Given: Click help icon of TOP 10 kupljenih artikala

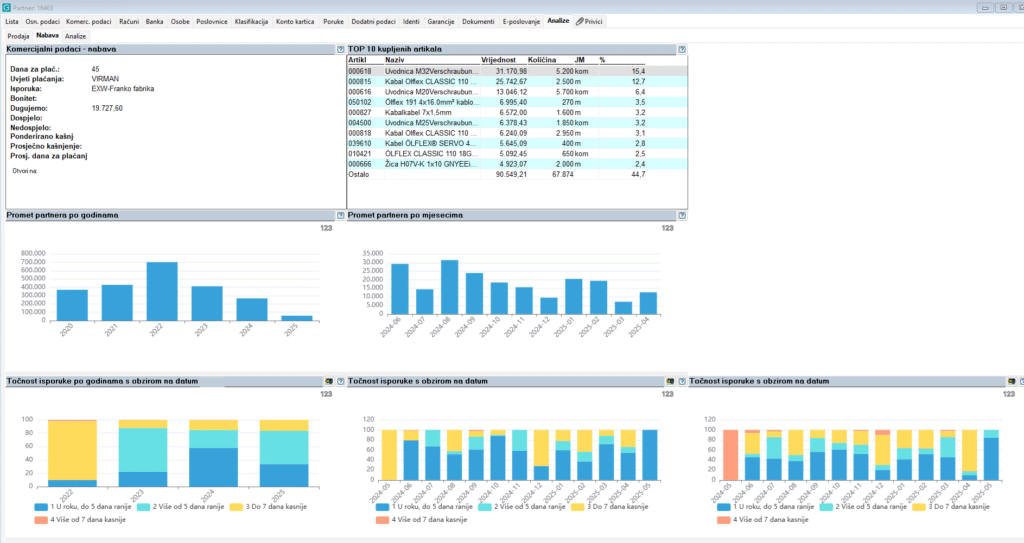Looking at the screenshot, I should [681, 49].
